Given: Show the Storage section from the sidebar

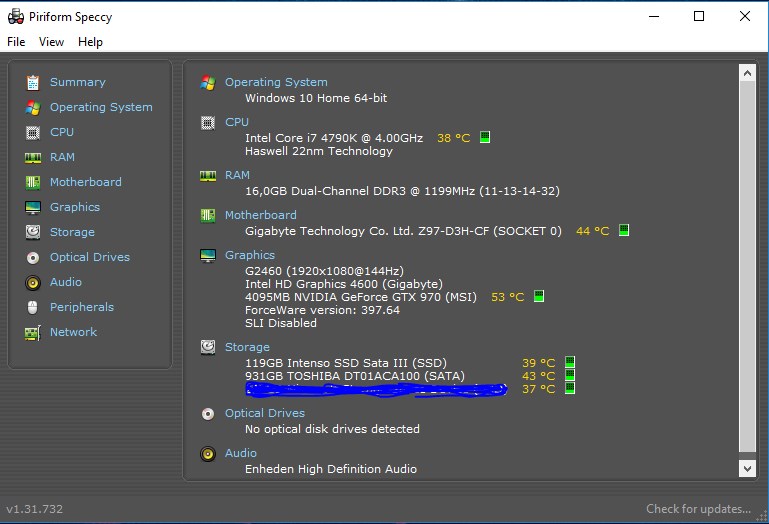Looking at the screenshot, I should pyautogui.click(x=72, y=232).
